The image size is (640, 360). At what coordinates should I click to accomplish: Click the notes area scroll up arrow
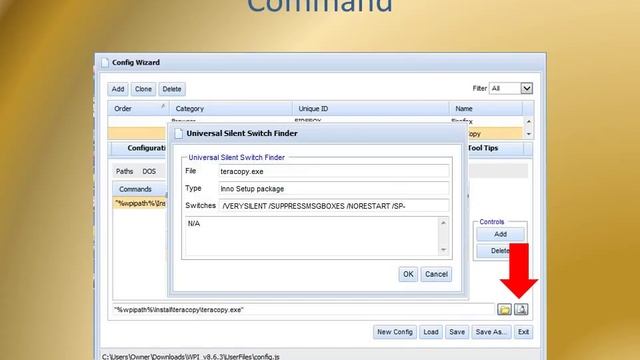click(x=443, y=223)
